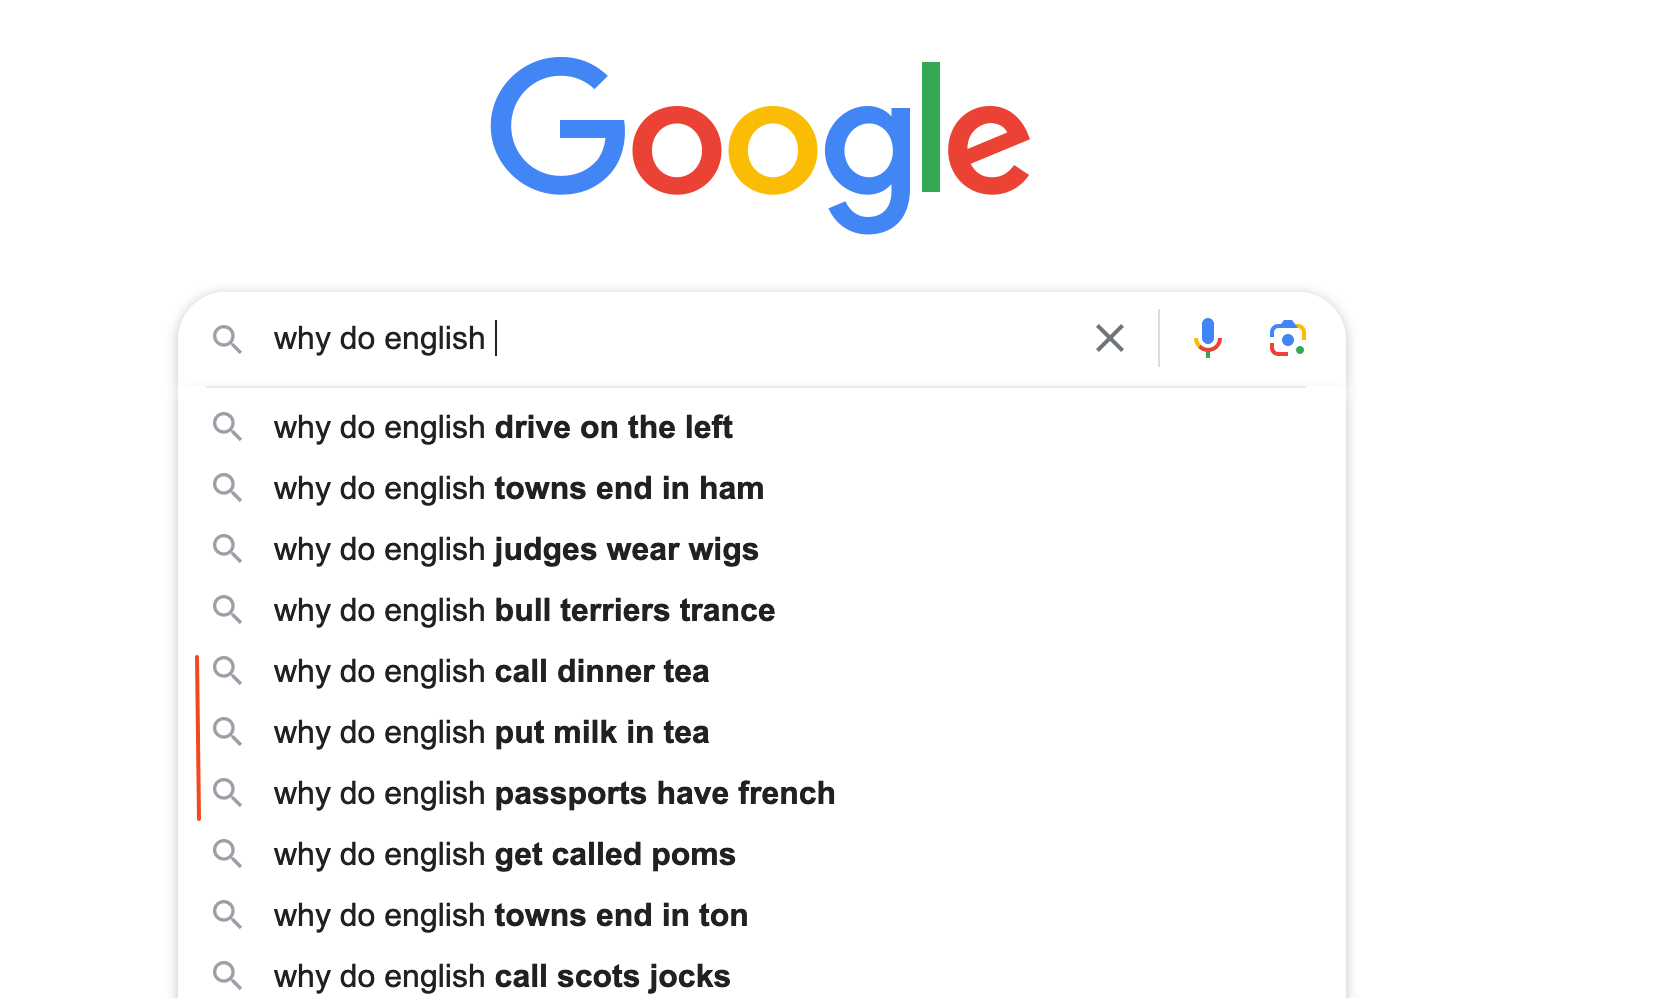Open Google Lens image search icon
The image size is (1668, 998).
click(1287, 338)
